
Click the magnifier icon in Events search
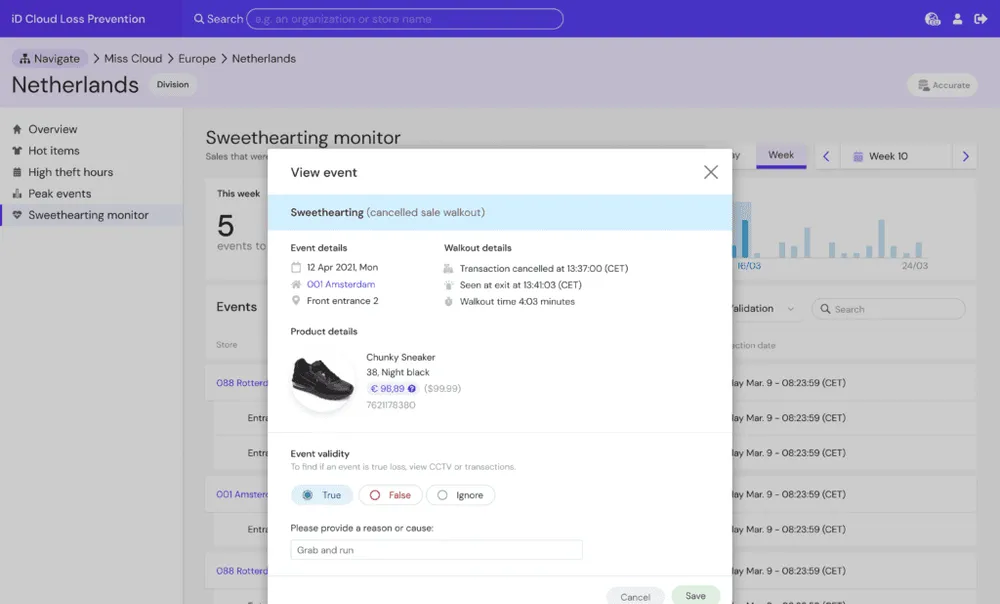click(825, 309)
